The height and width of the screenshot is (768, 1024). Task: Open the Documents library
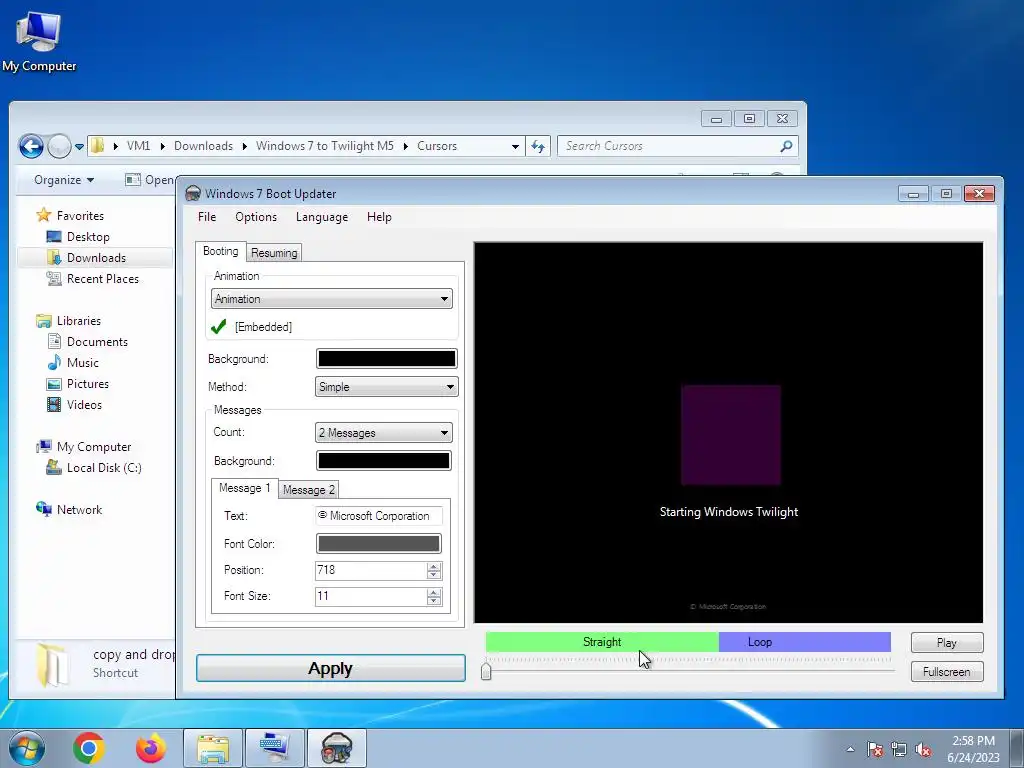tap(97, 342)
